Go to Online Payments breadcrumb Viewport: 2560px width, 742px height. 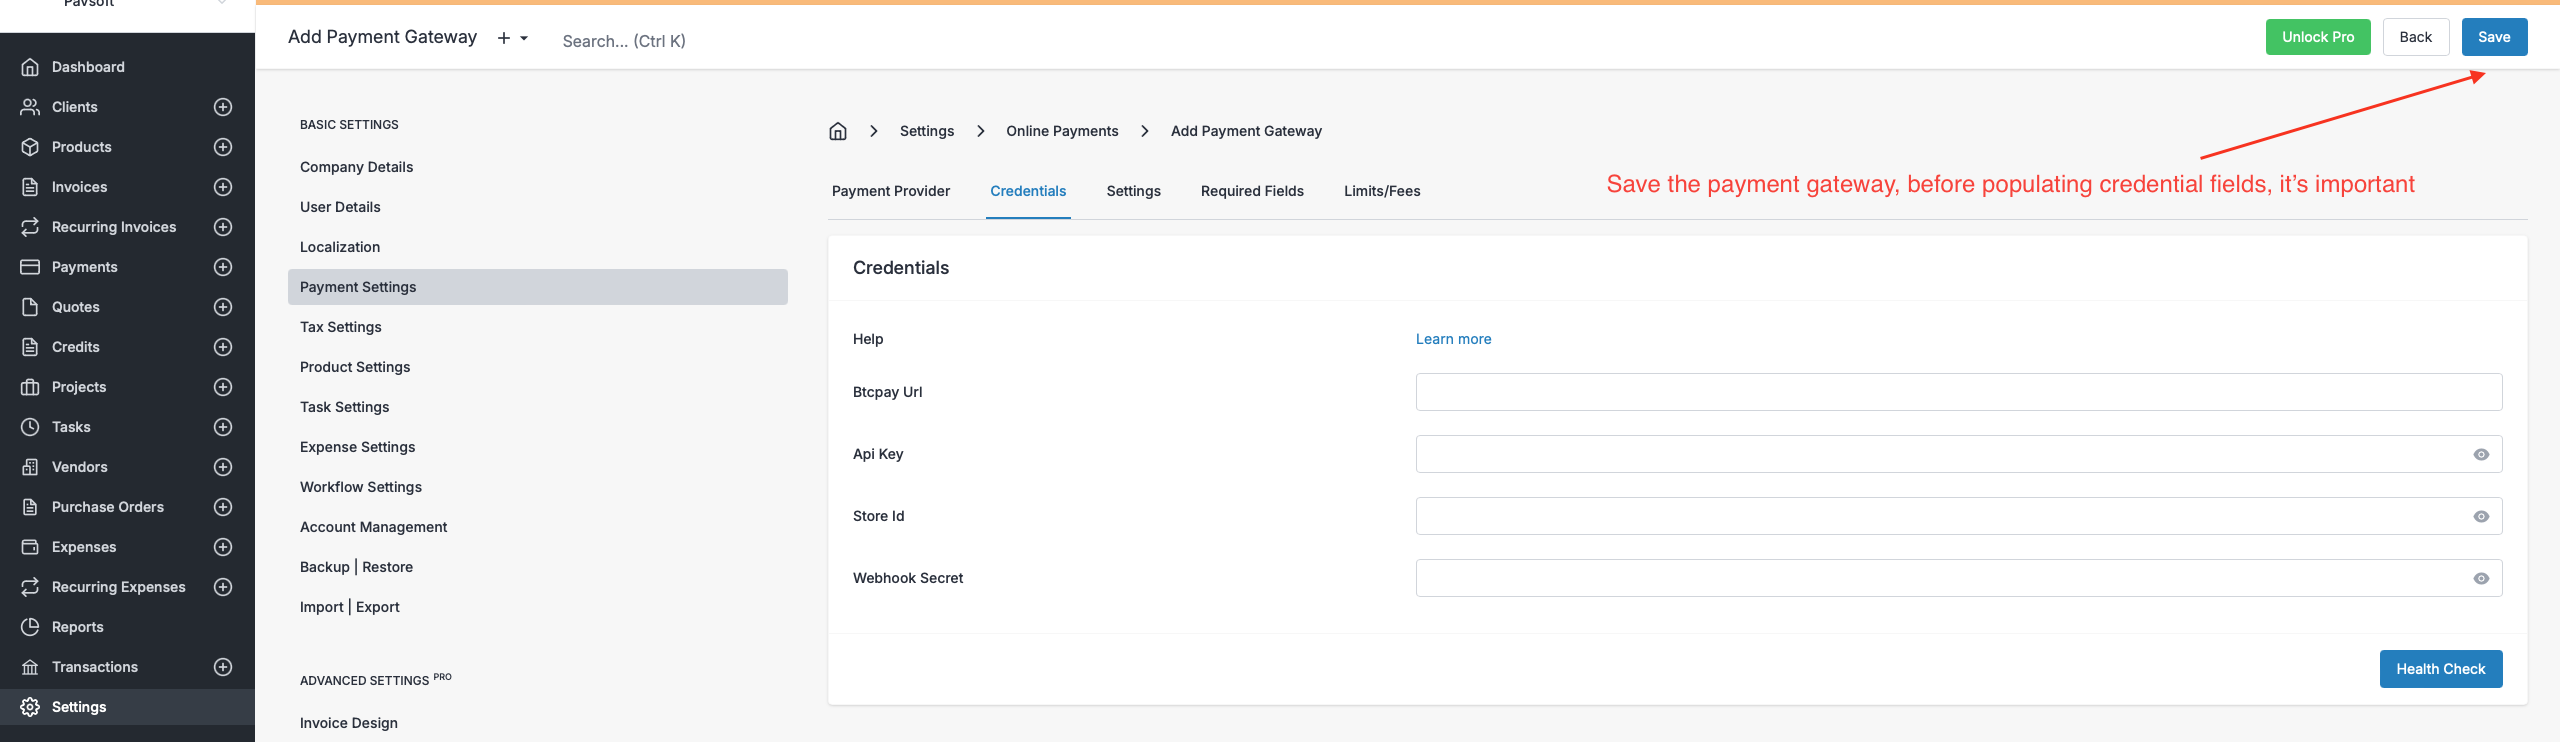click(x=1062, y=131)
